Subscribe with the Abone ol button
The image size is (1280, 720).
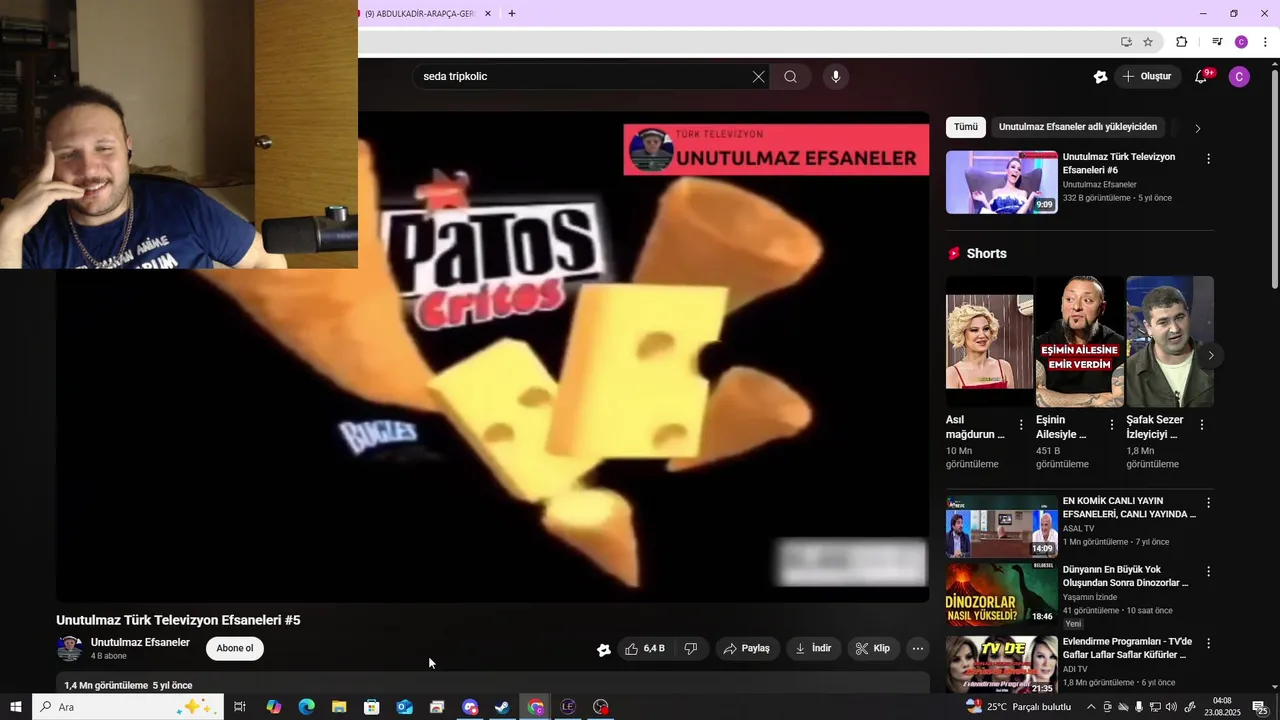235,648
